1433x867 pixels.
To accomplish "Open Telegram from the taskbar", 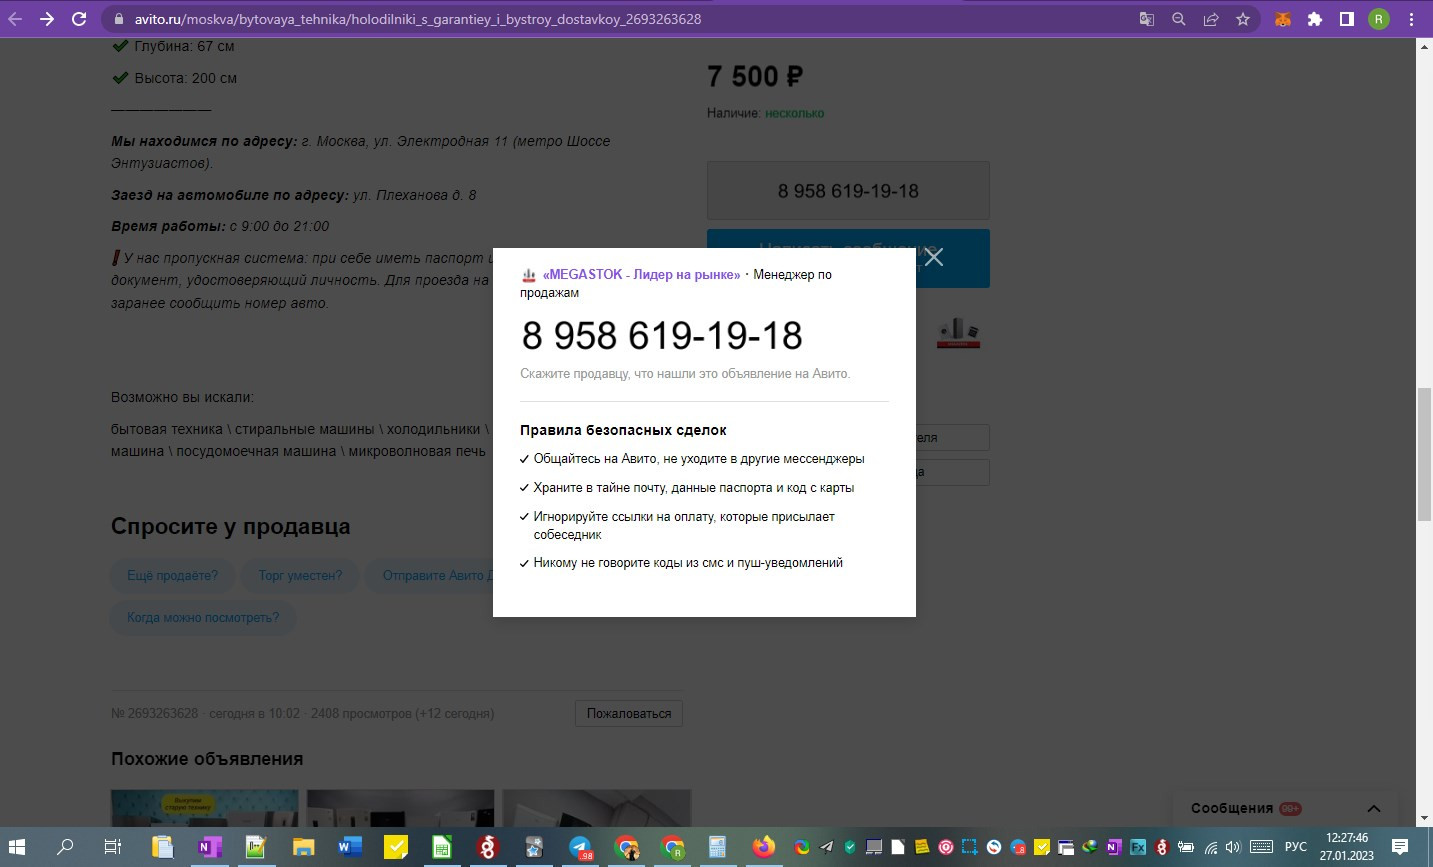I will [581, 848].
